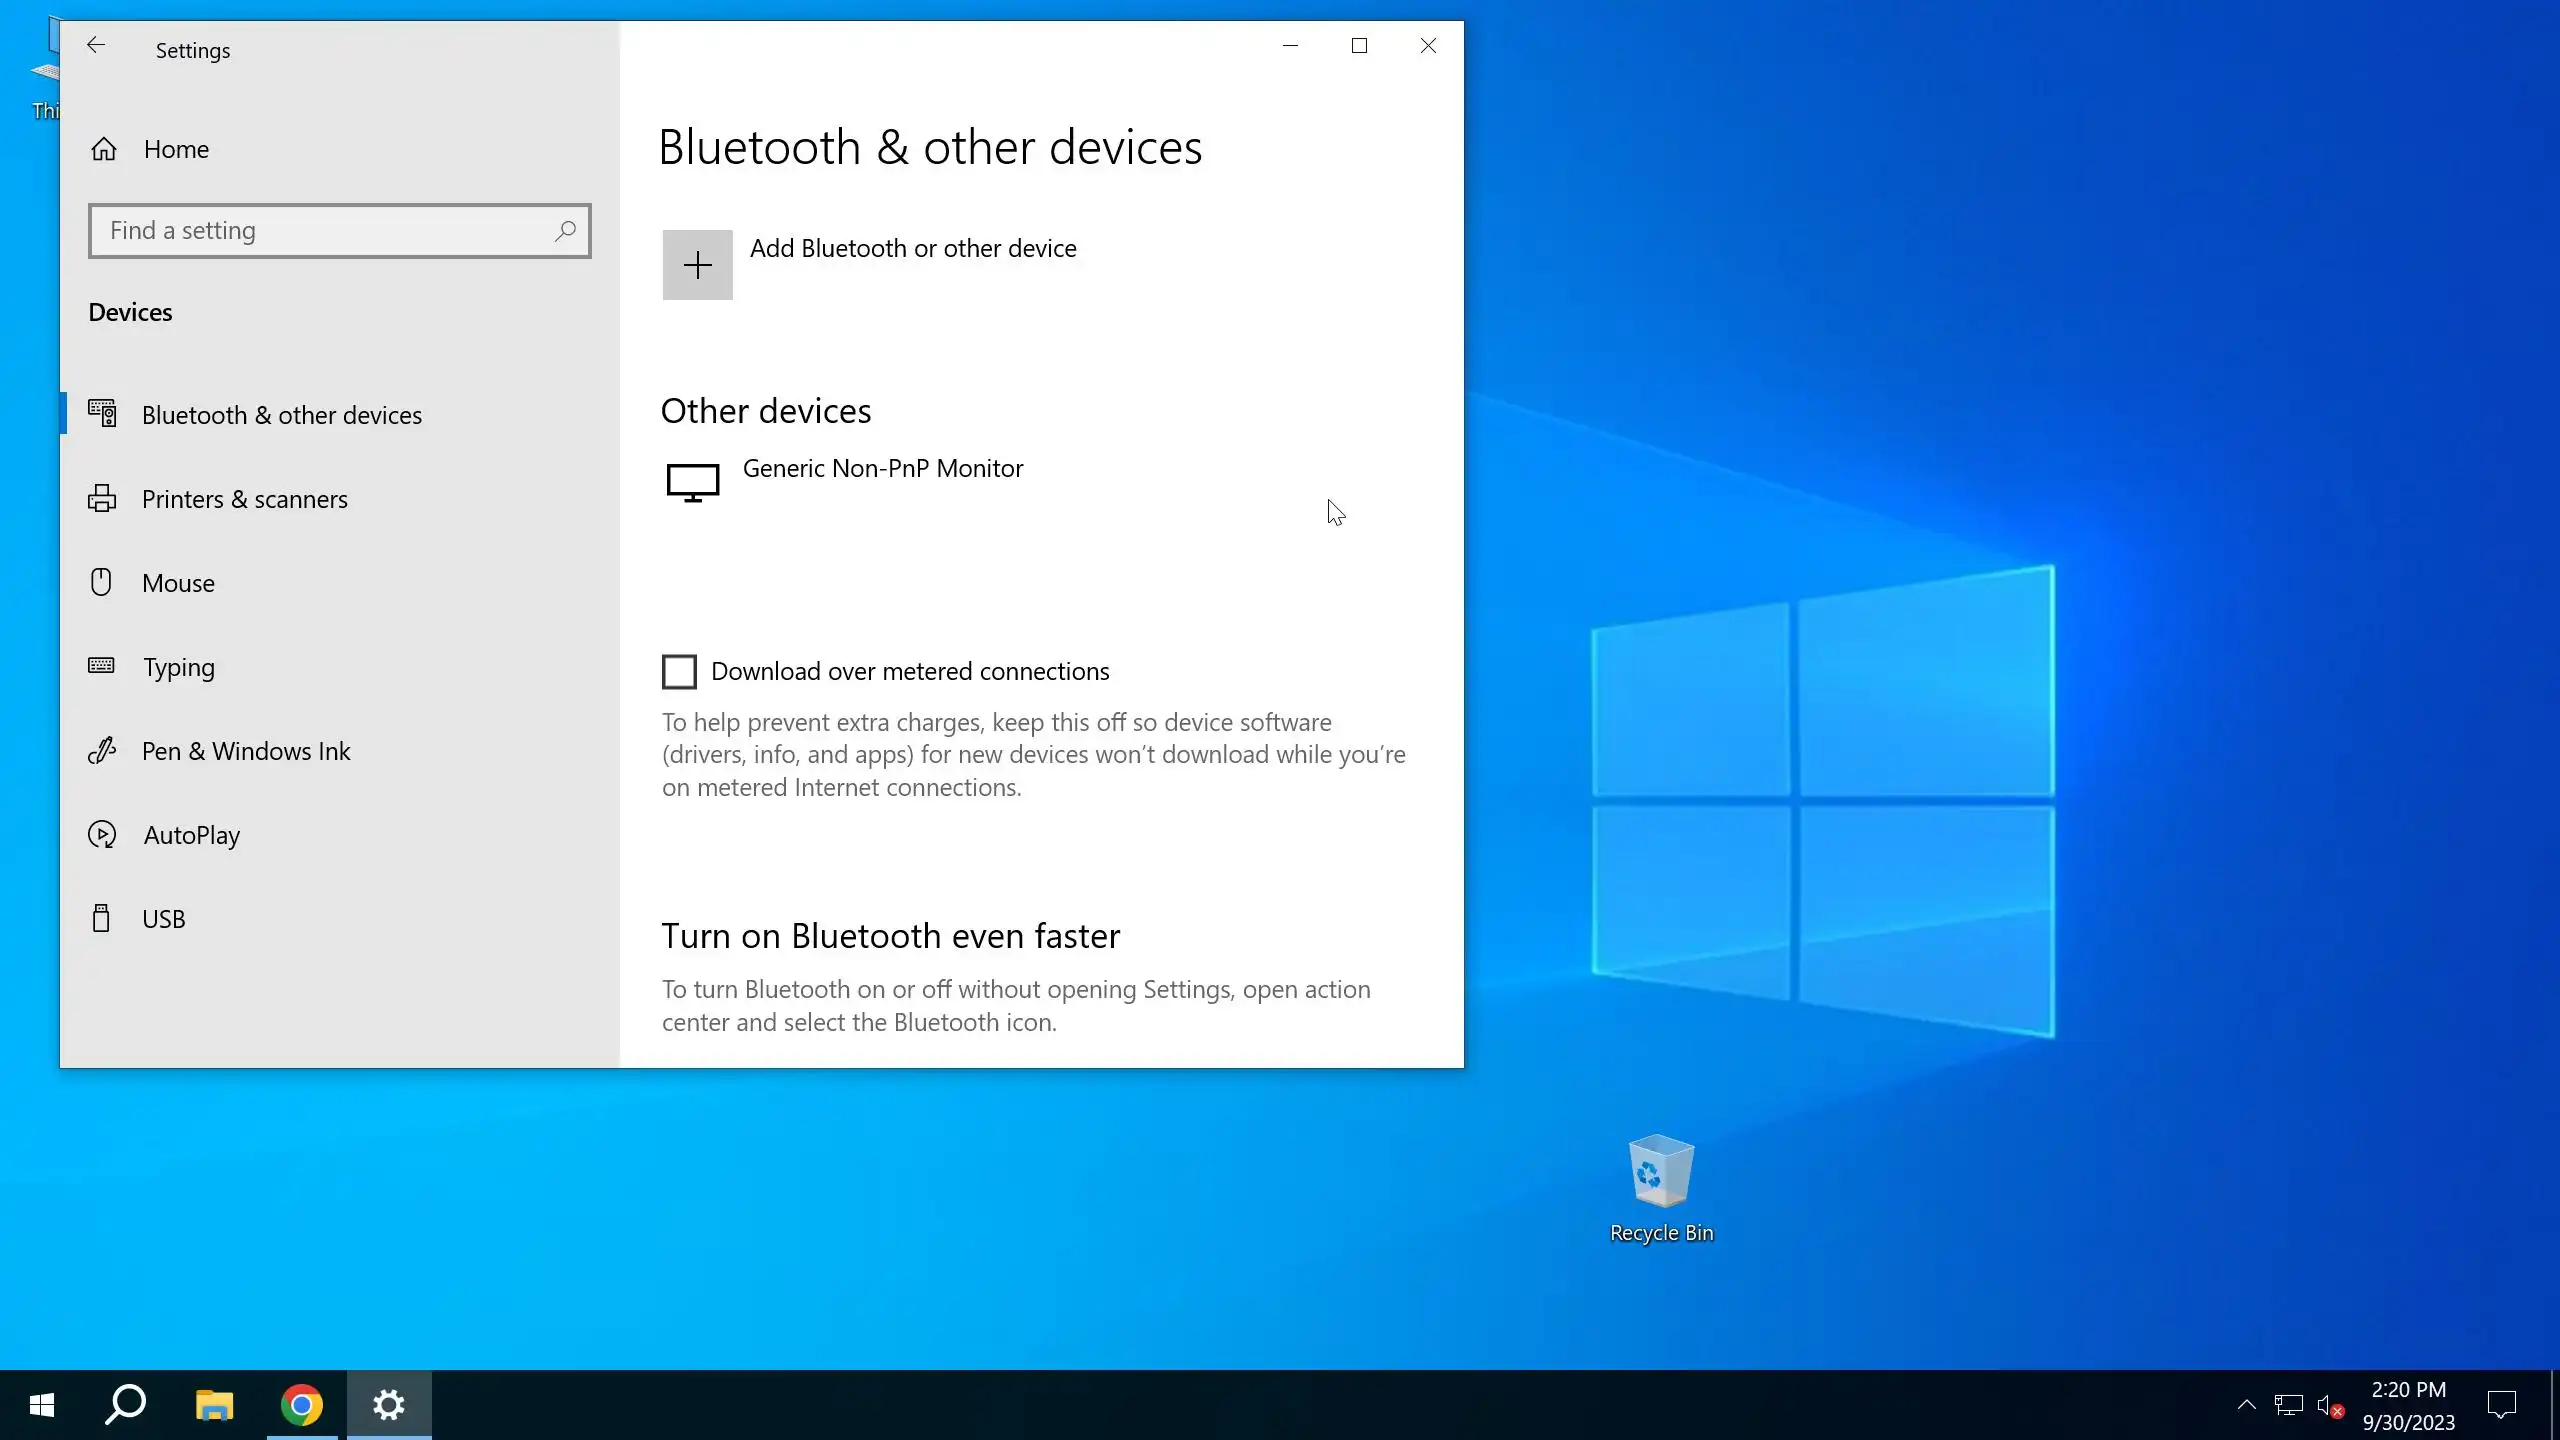This screenshot has height=1440, width=2560.
Task: Select Bluetooth & other devices in sidebar
Action: (281, 415)
